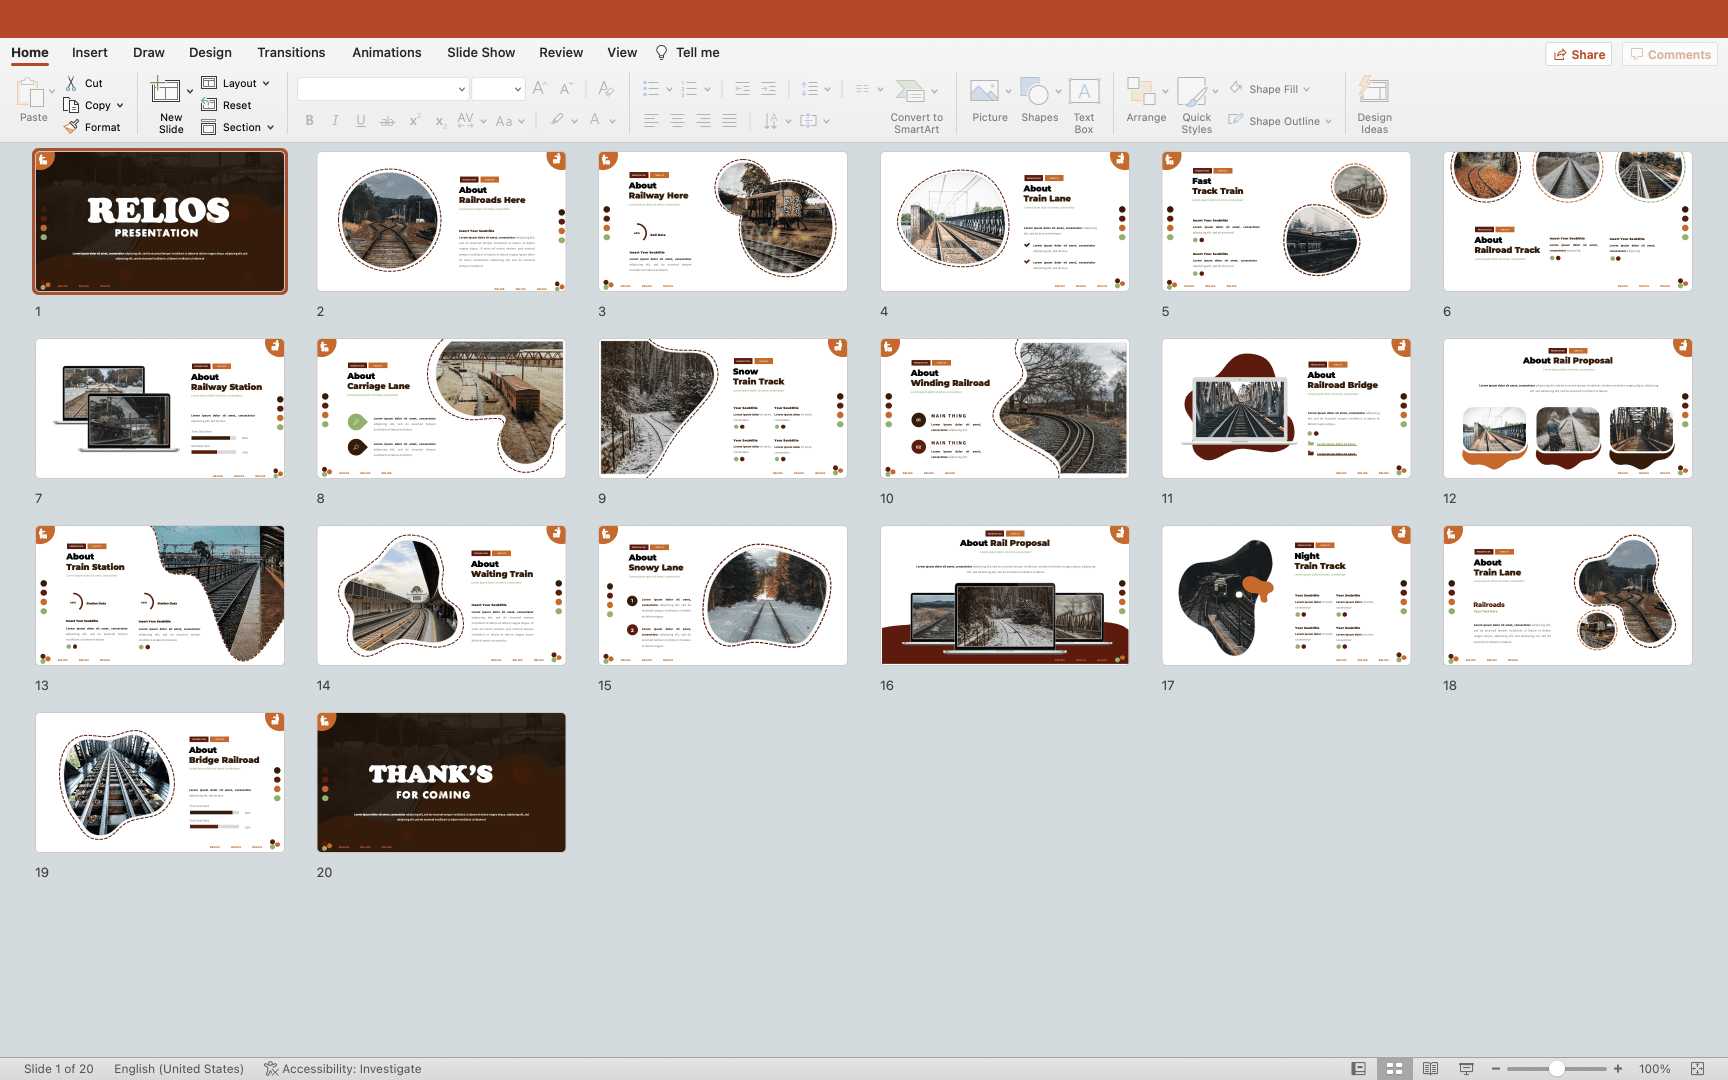Click the New Slide icon
This screenshot has width=1728, height=1080.
coord(166,92)
